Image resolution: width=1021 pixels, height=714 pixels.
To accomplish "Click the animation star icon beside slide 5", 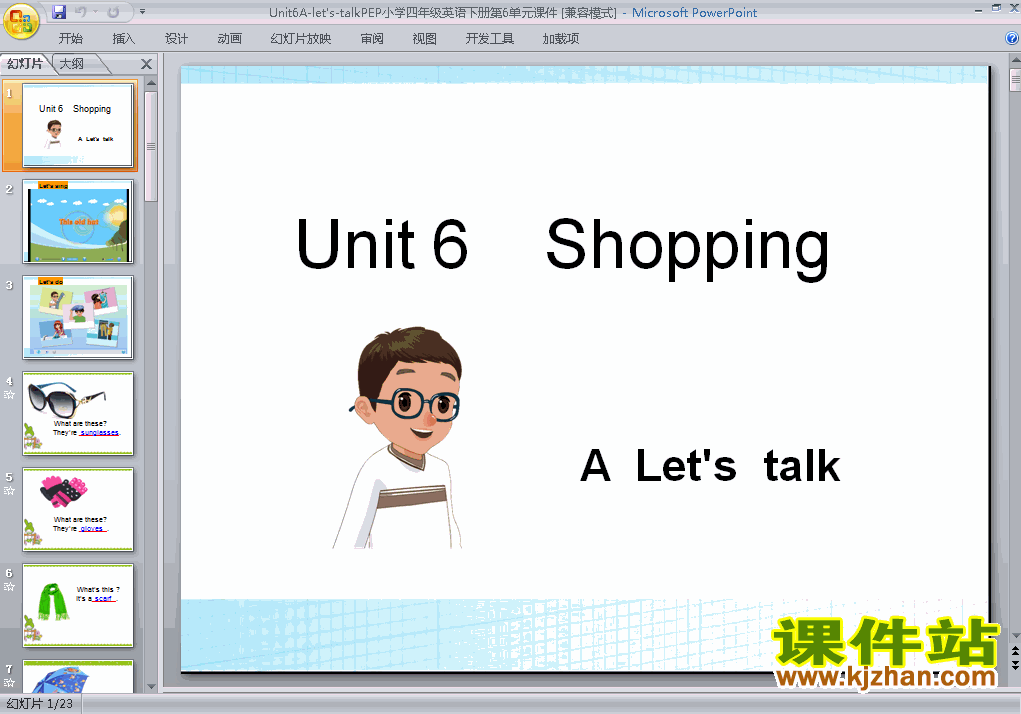I will coord(9,491).
